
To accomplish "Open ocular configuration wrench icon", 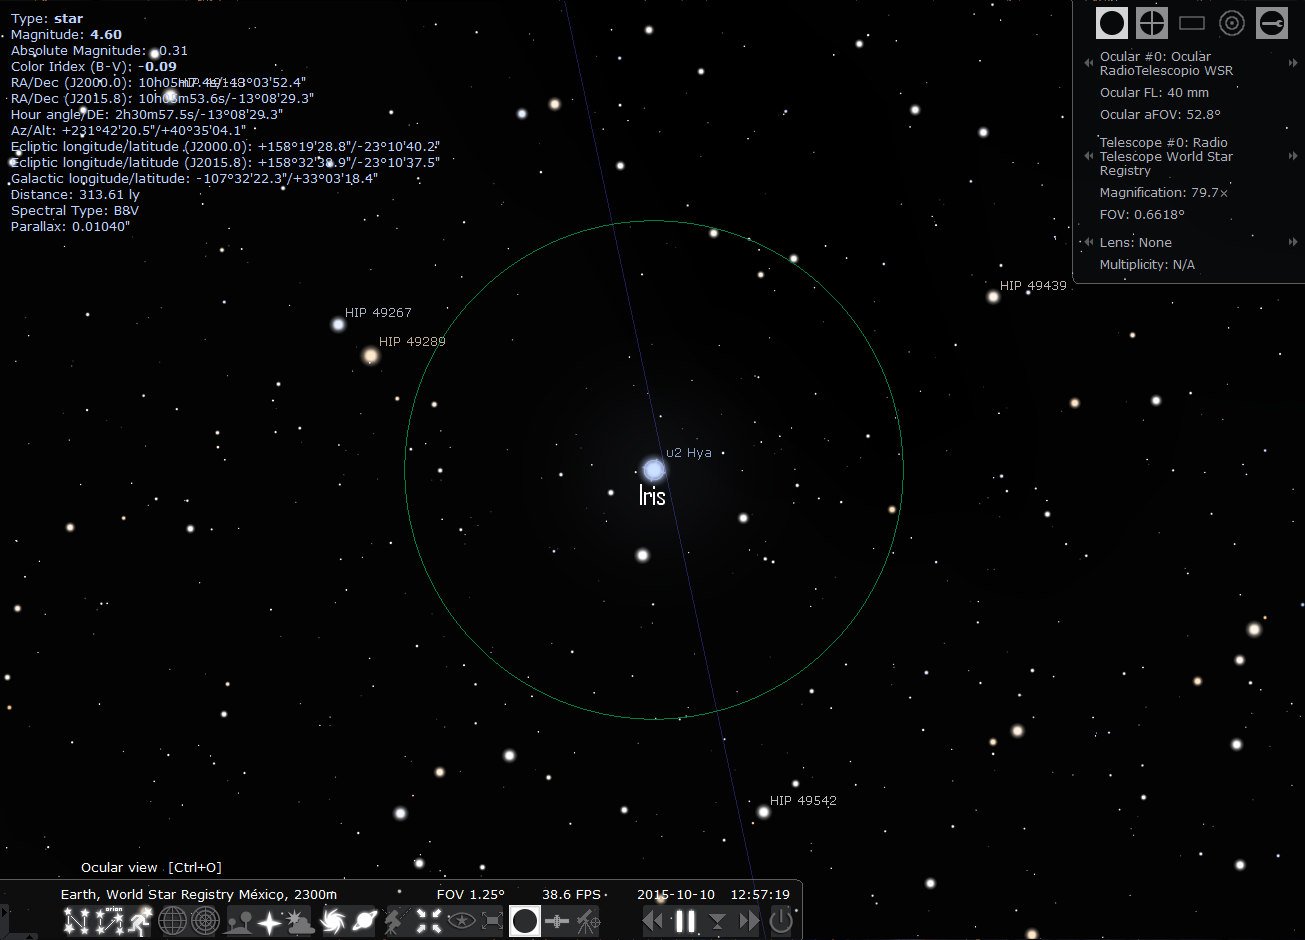I will tap(1272, 23).
